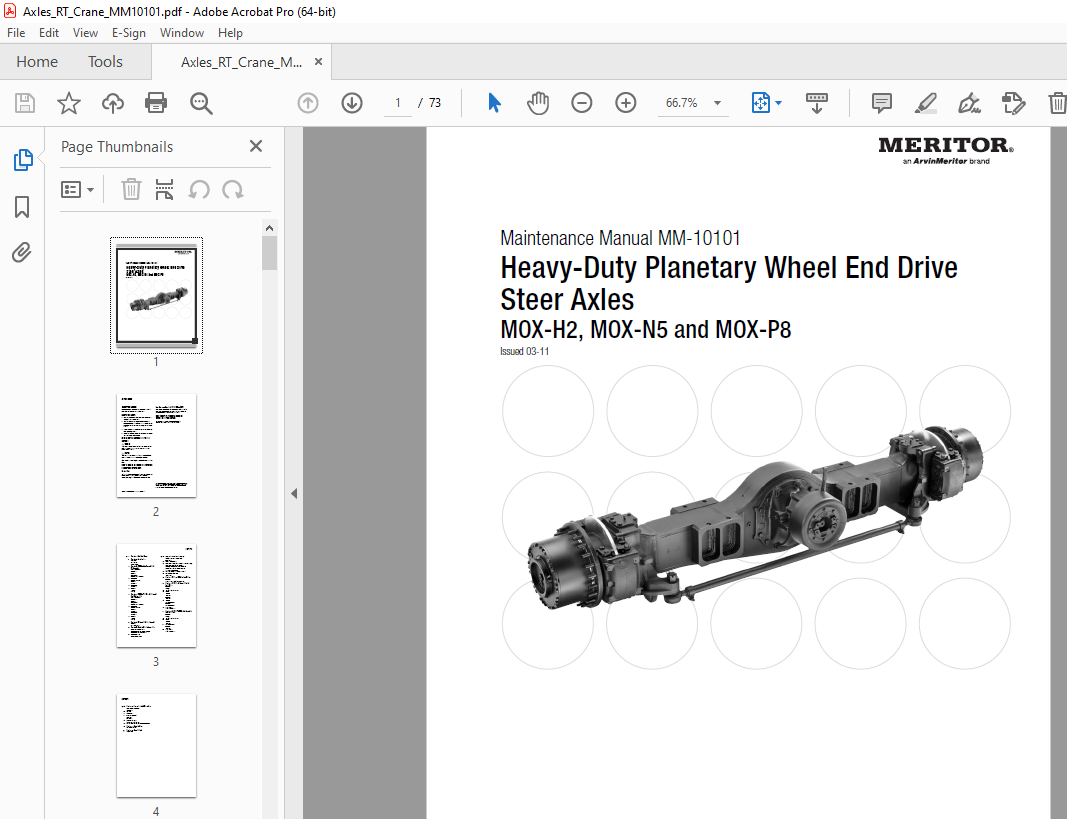This screenshot has width=1067, height=819.
Task: Select the Hand tool
Action: pos(538,102)
